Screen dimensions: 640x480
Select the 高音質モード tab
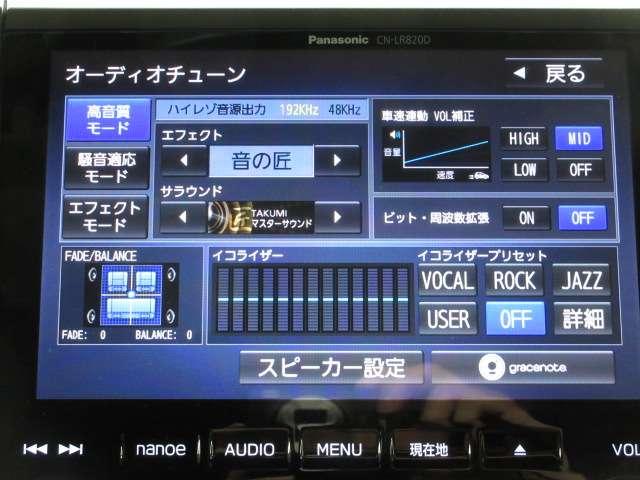pyautogui.click(x=105, y=121)
